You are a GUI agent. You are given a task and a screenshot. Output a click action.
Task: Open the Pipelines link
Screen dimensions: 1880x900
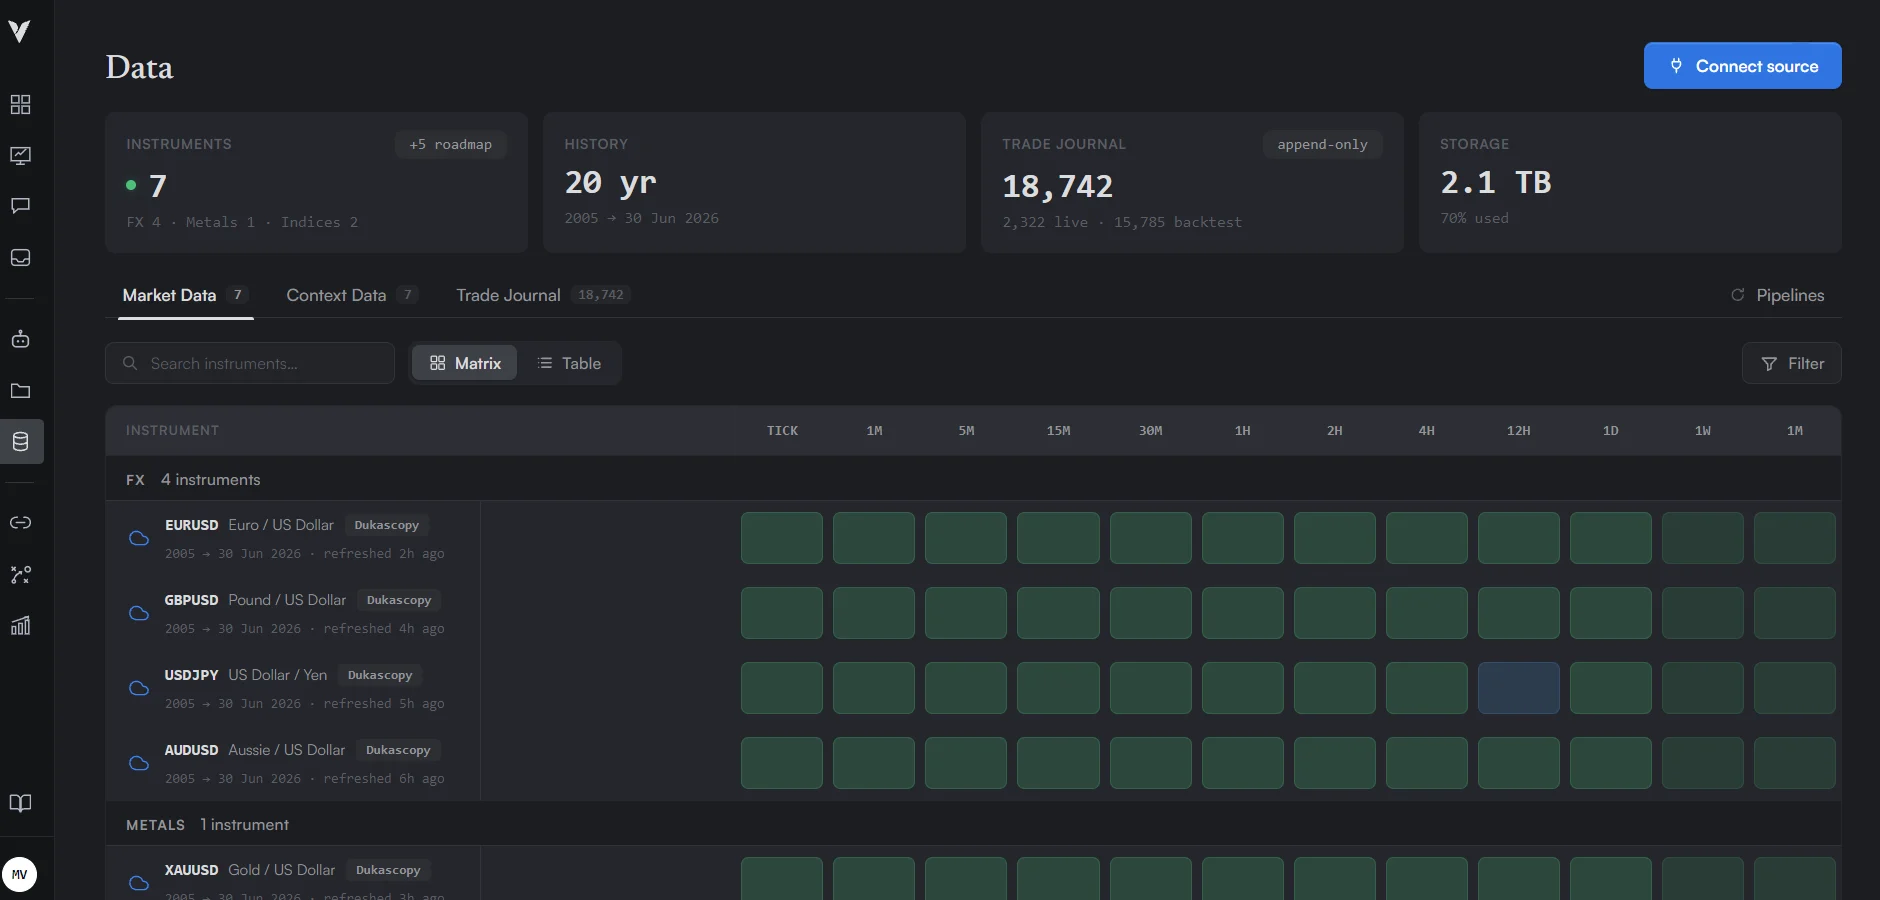point(1778,295)
